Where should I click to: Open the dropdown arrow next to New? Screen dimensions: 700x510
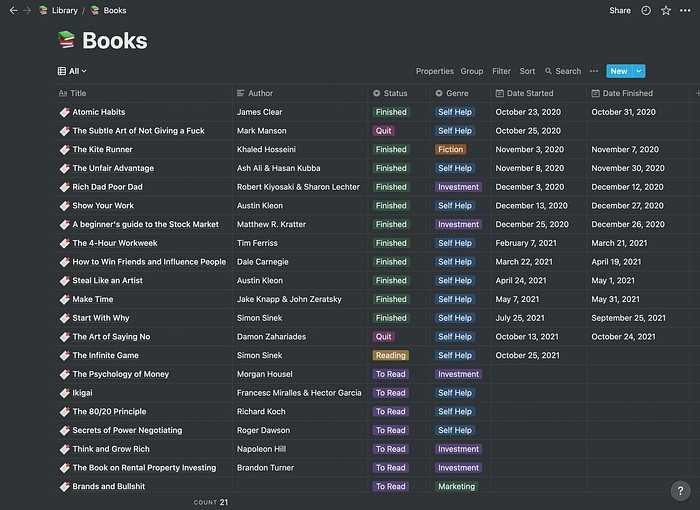pos(640,71)
